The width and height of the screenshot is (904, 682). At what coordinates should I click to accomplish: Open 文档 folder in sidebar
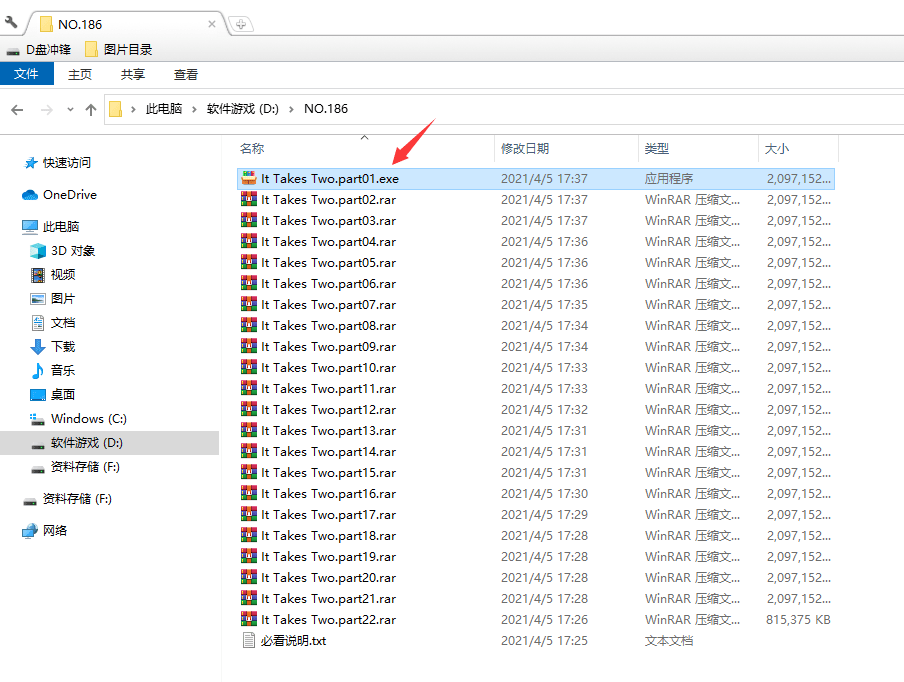click(x=63, y=323)
